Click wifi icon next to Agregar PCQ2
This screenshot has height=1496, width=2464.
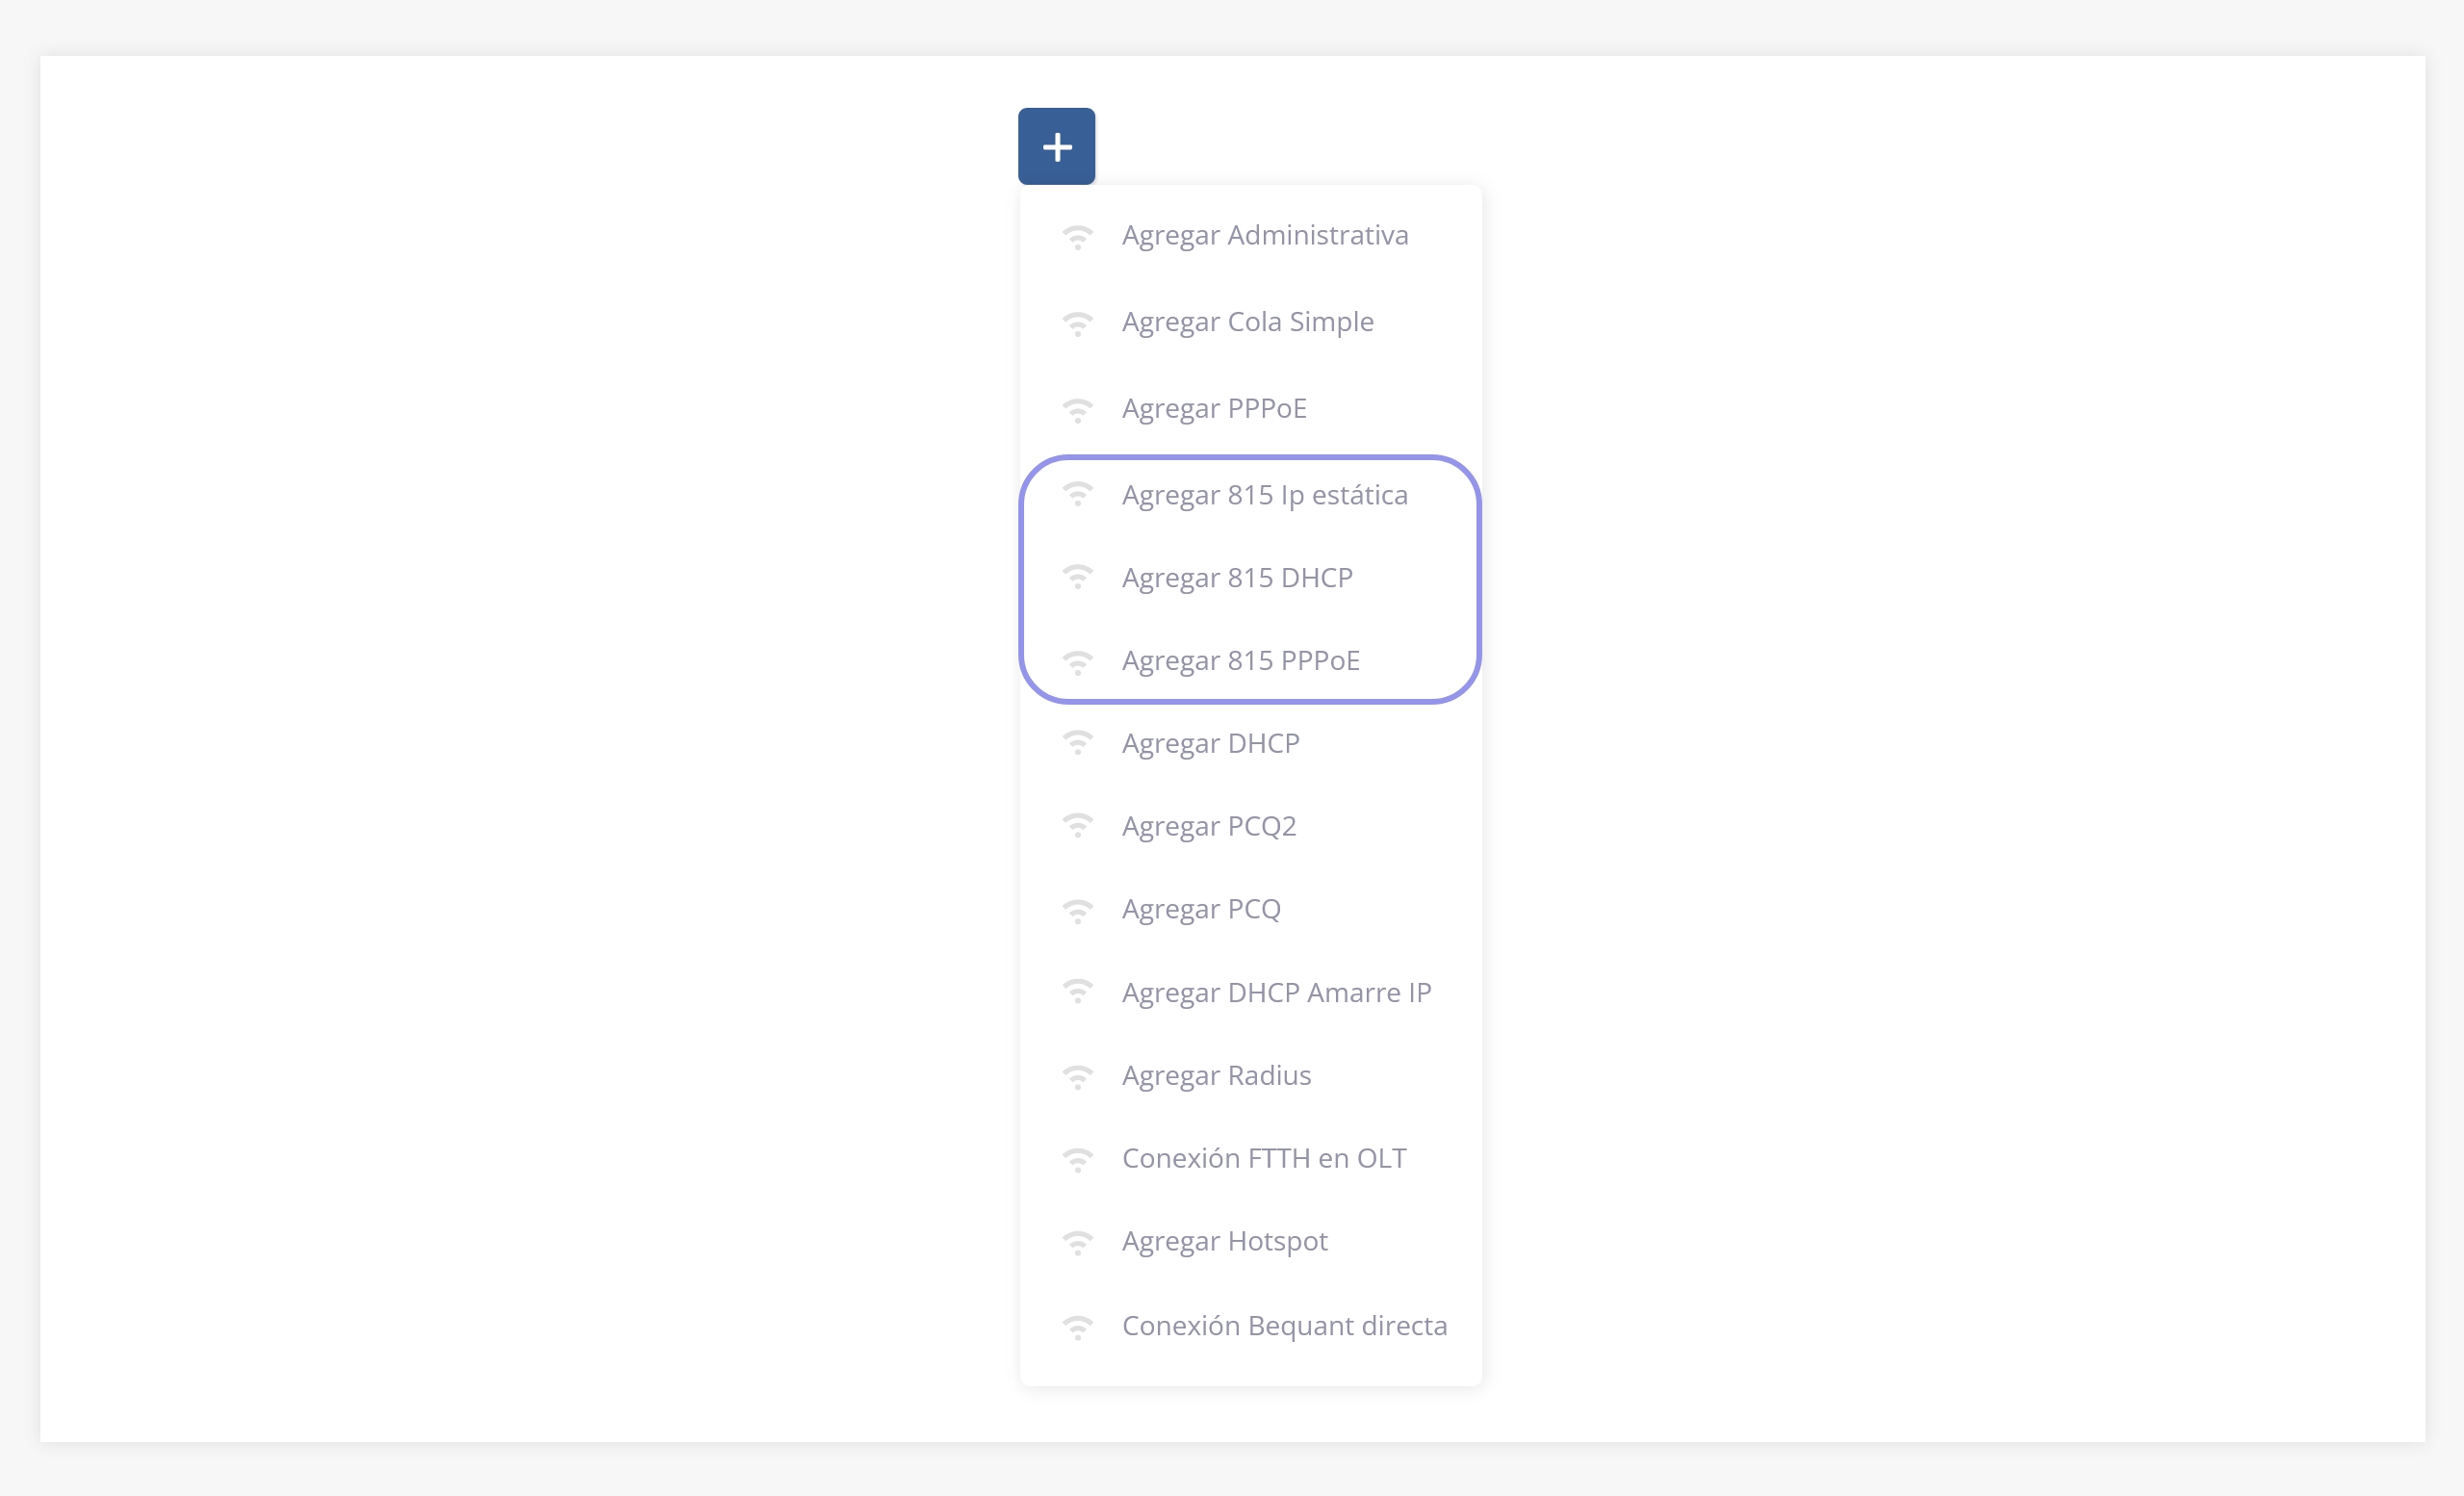pos(1077,826)
